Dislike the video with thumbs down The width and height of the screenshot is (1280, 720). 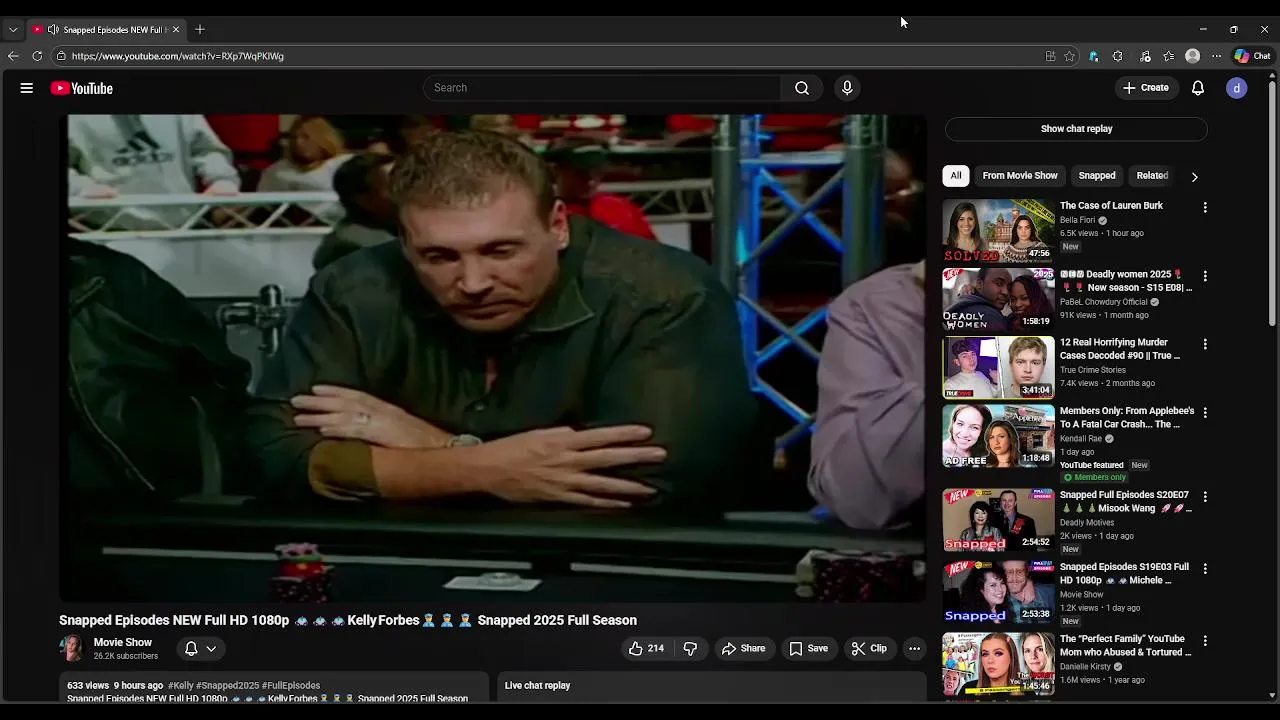[x=690, y=648]
